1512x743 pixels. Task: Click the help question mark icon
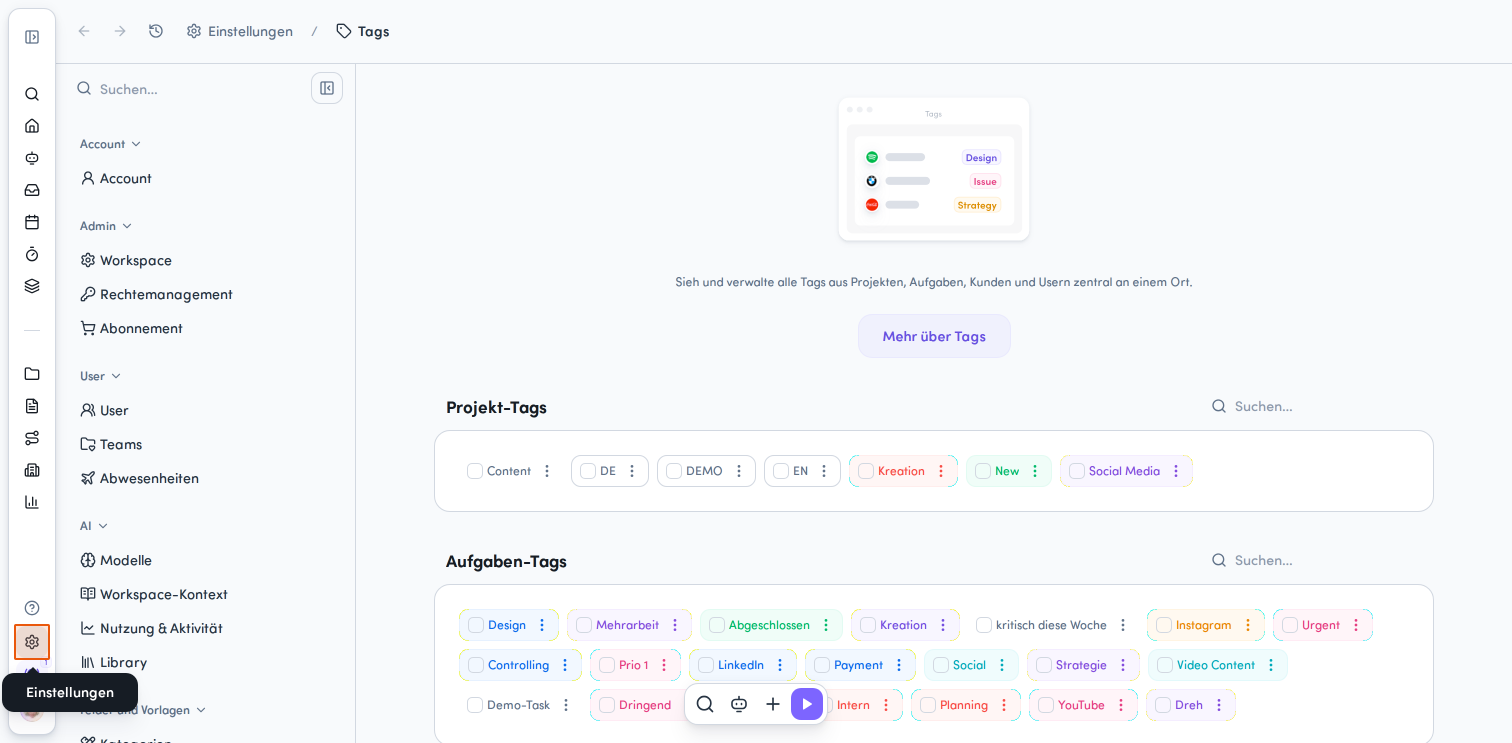tap(32, 608)
